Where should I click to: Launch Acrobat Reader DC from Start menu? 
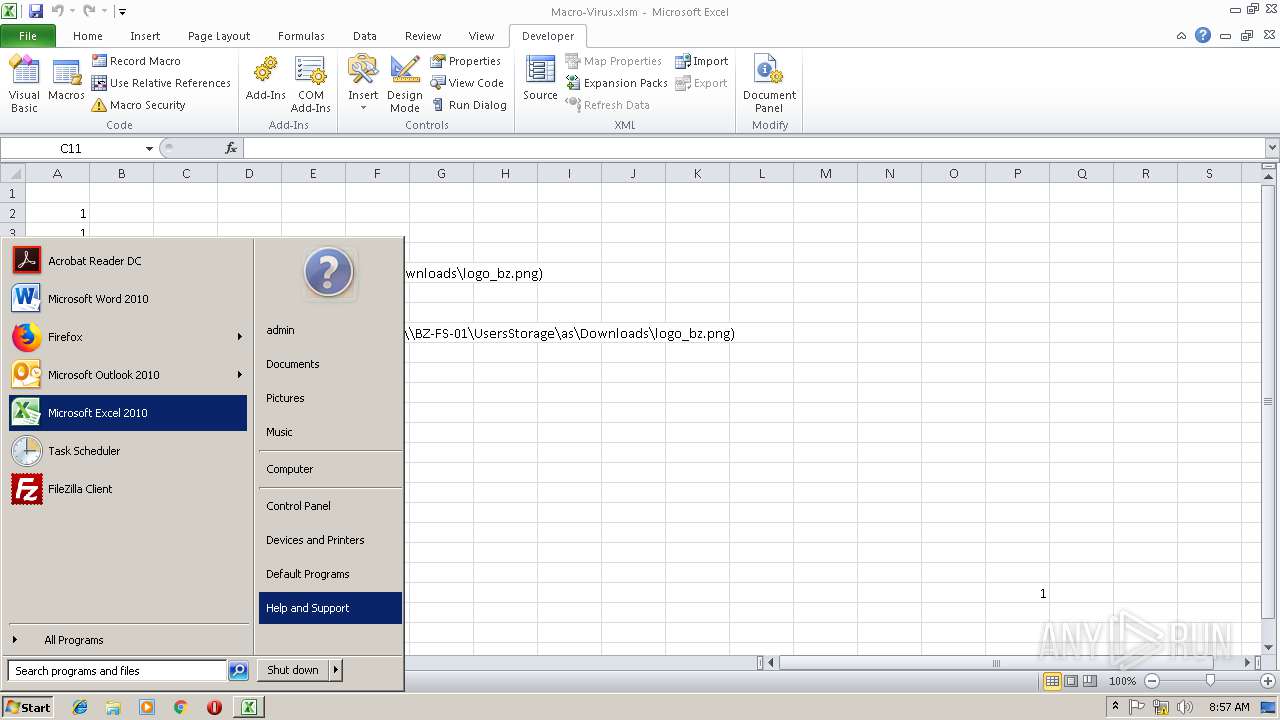128,261
